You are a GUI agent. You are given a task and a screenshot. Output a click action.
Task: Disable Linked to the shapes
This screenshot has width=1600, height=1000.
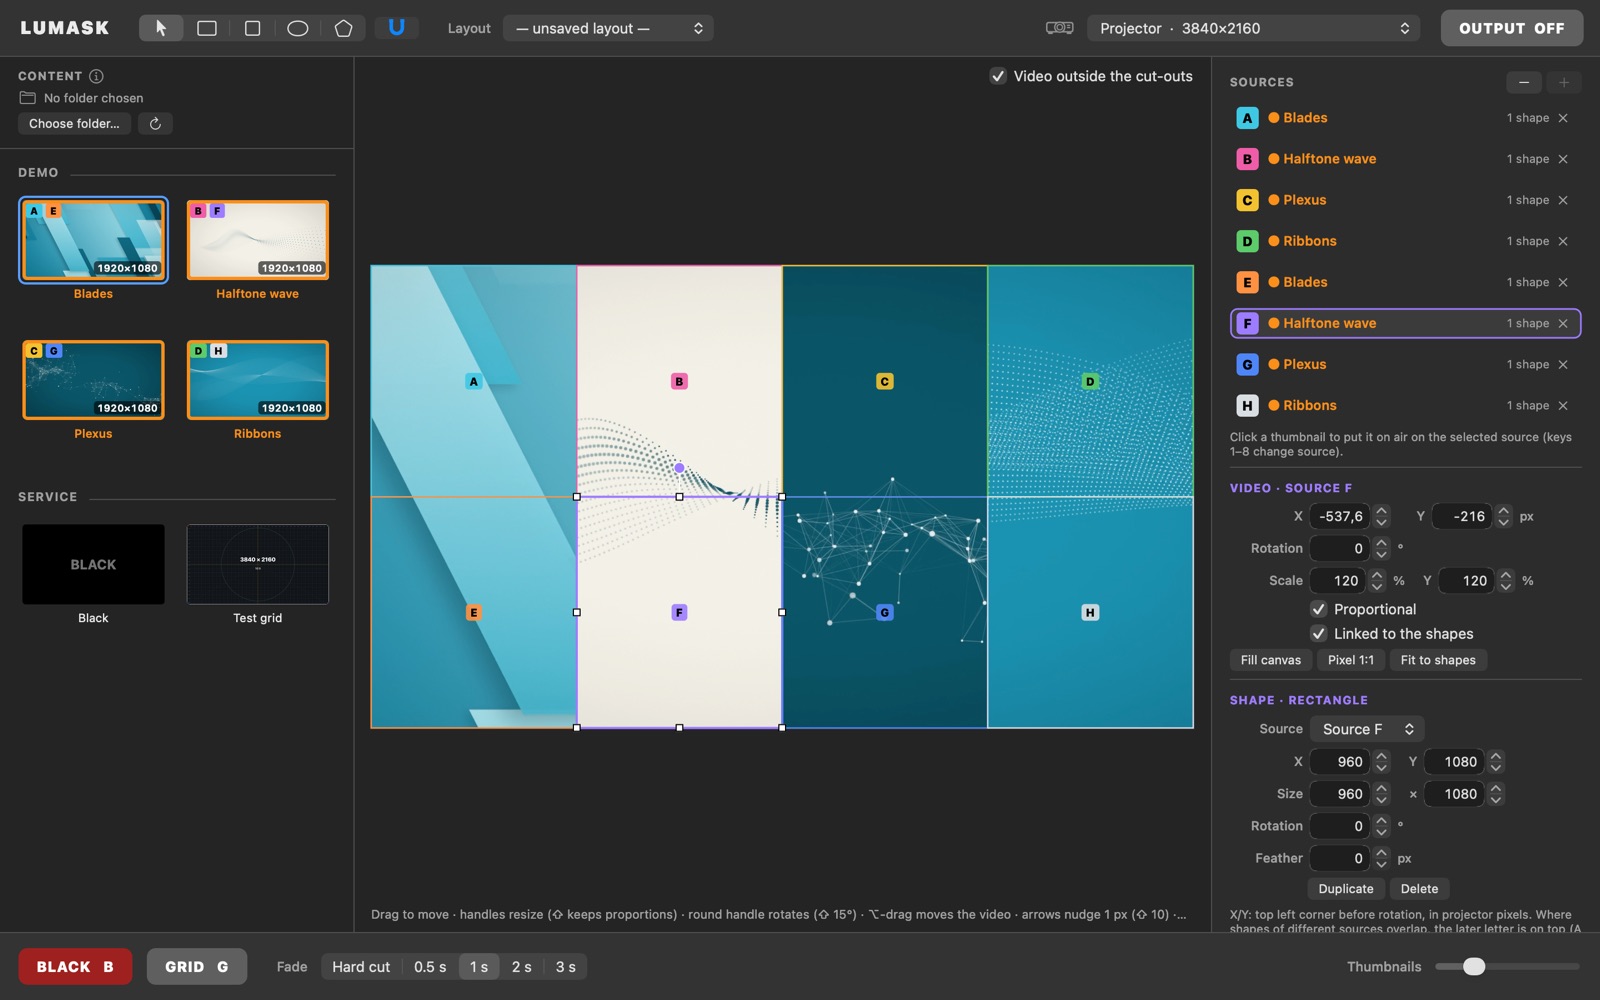[1319, 634]
